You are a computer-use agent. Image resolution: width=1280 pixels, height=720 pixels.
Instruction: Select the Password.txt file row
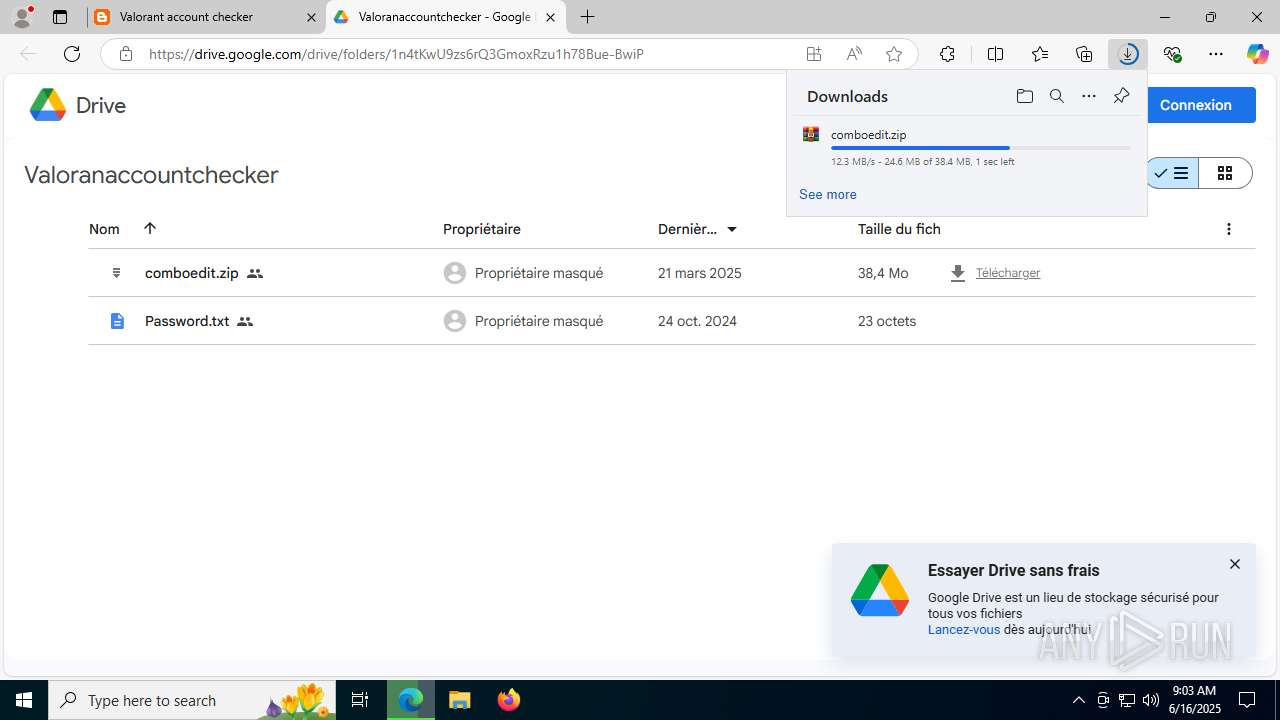671,321
